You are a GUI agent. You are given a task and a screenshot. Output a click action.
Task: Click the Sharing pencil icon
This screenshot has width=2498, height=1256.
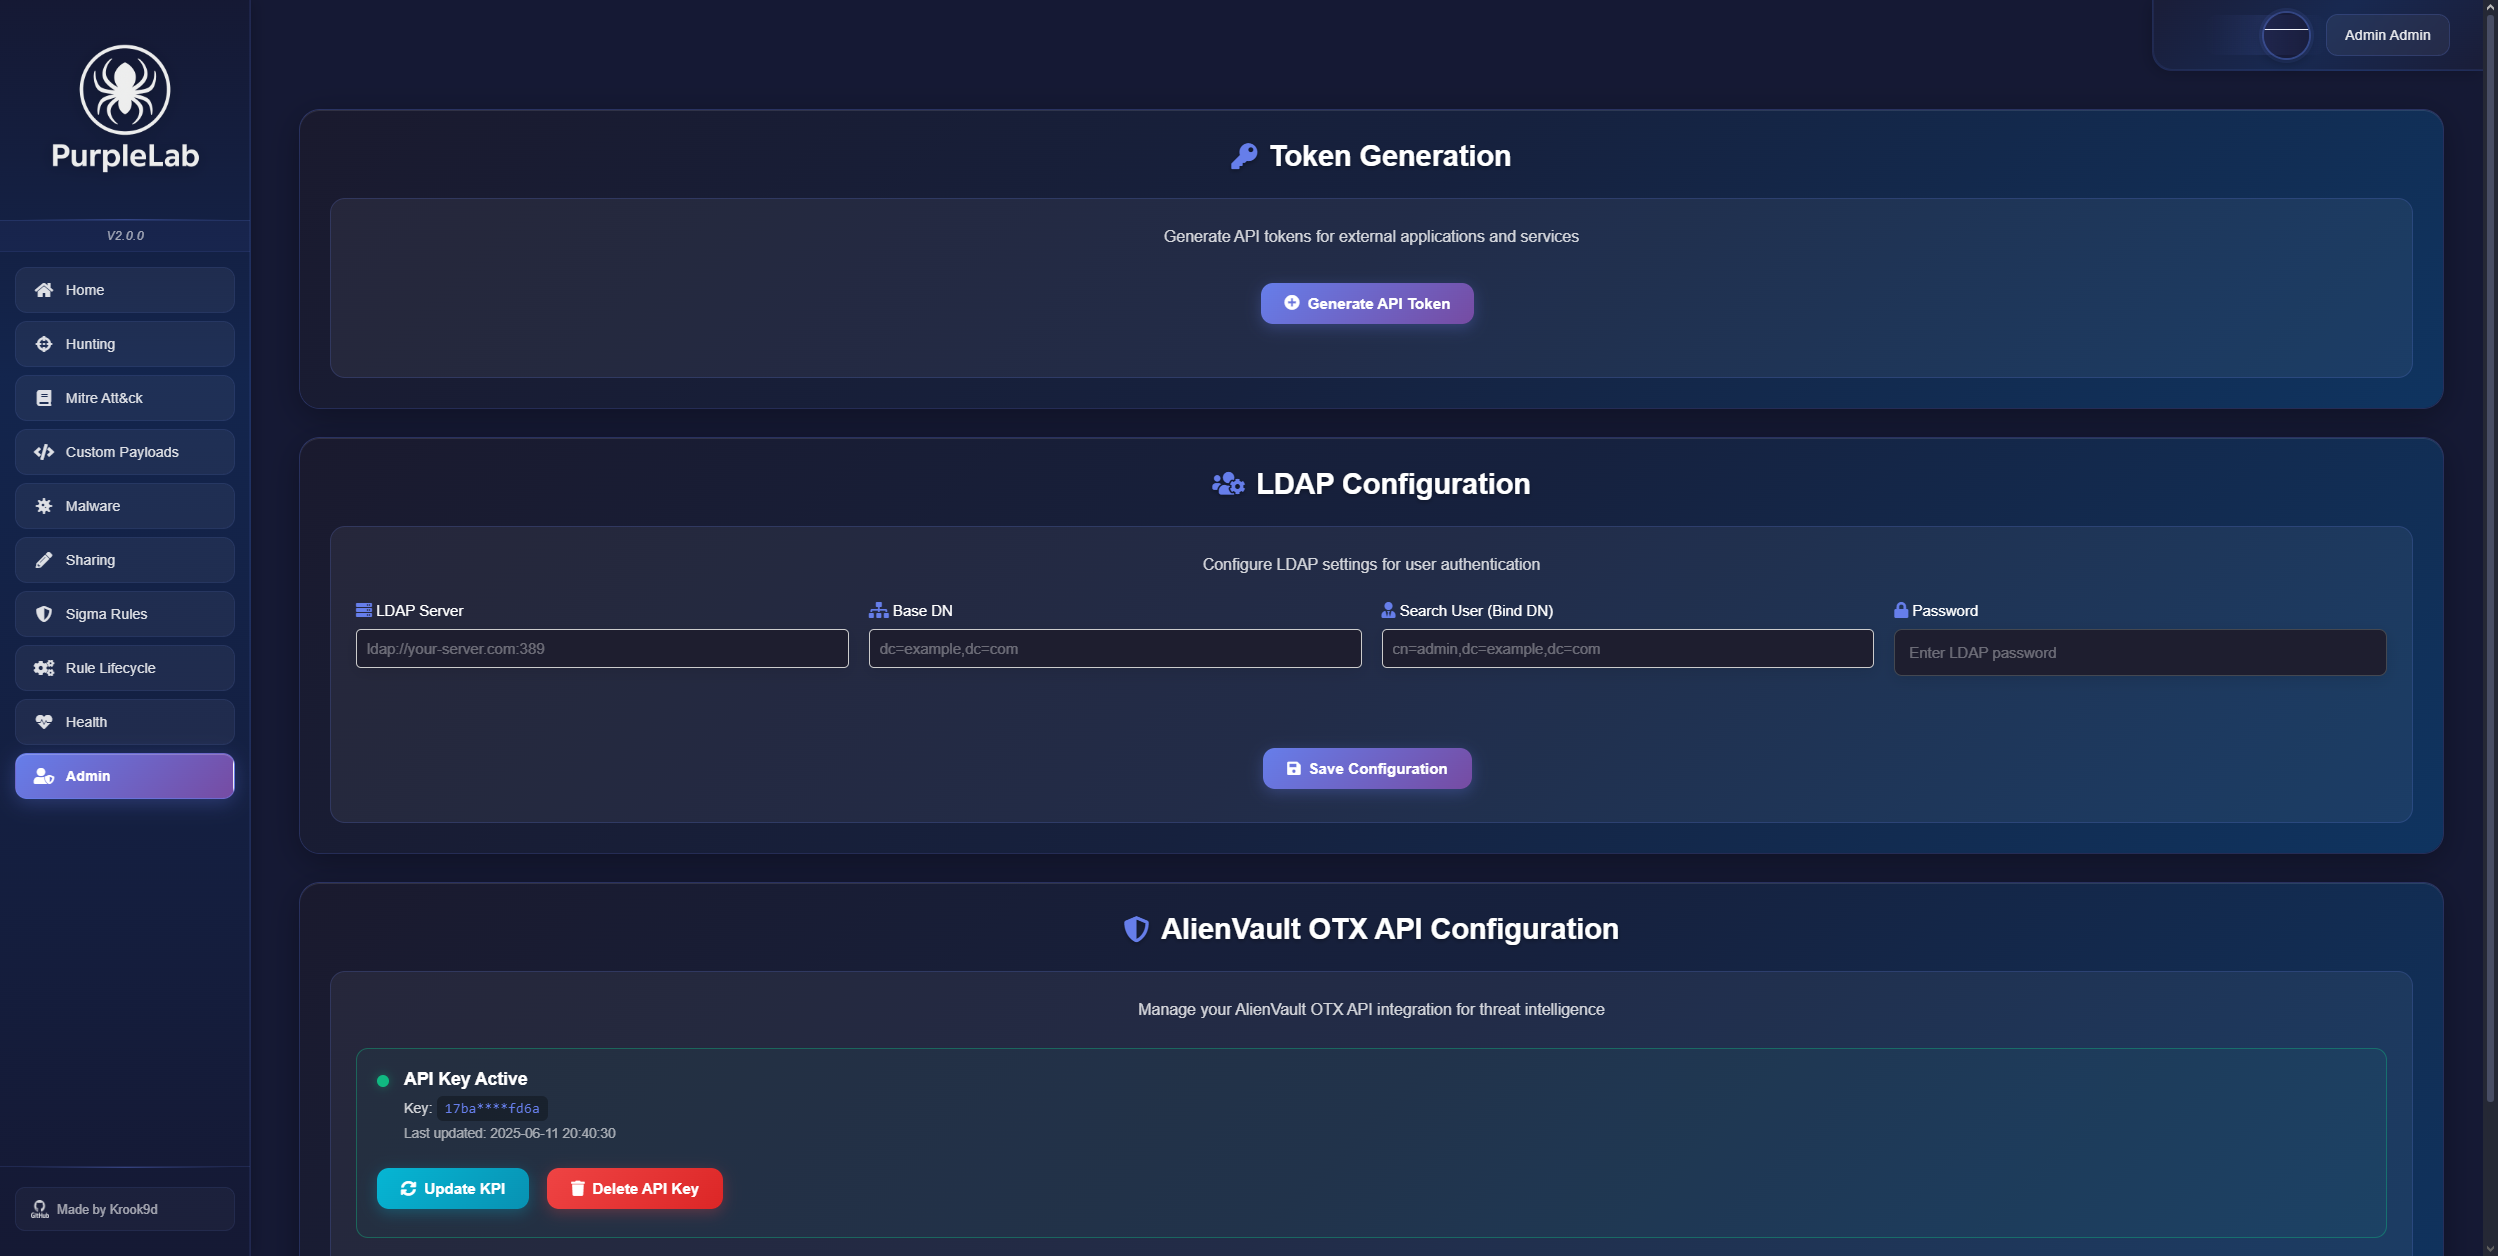click(44, 560)
